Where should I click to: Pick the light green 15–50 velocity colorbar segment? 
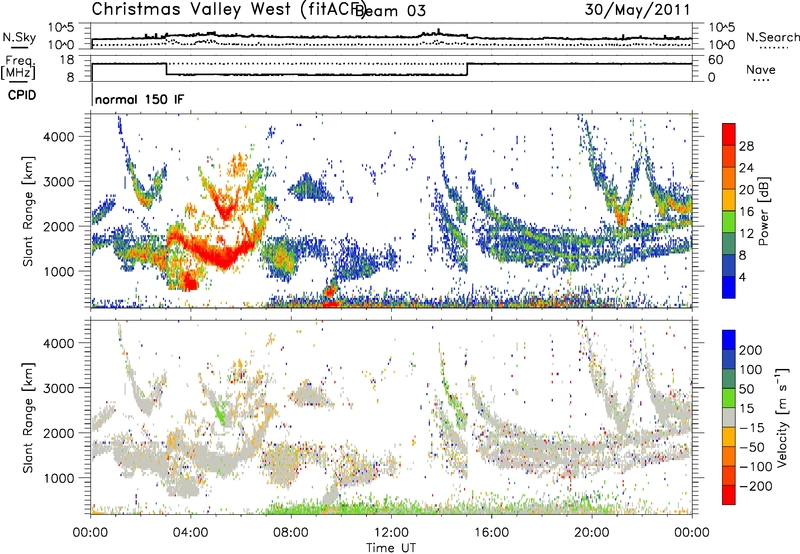(729, 398)
